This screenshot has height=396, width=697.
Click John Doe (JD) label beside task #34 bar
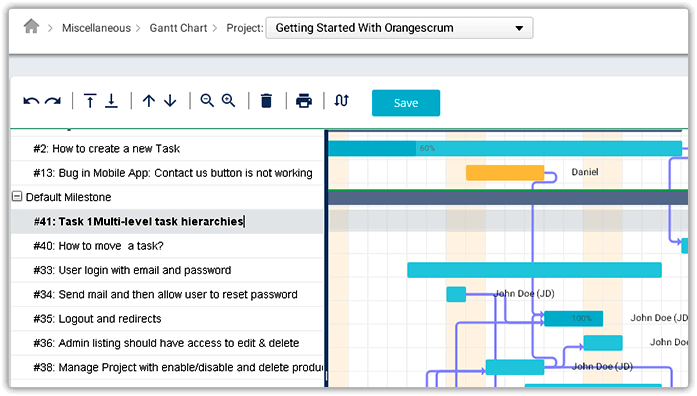[525, 293]
